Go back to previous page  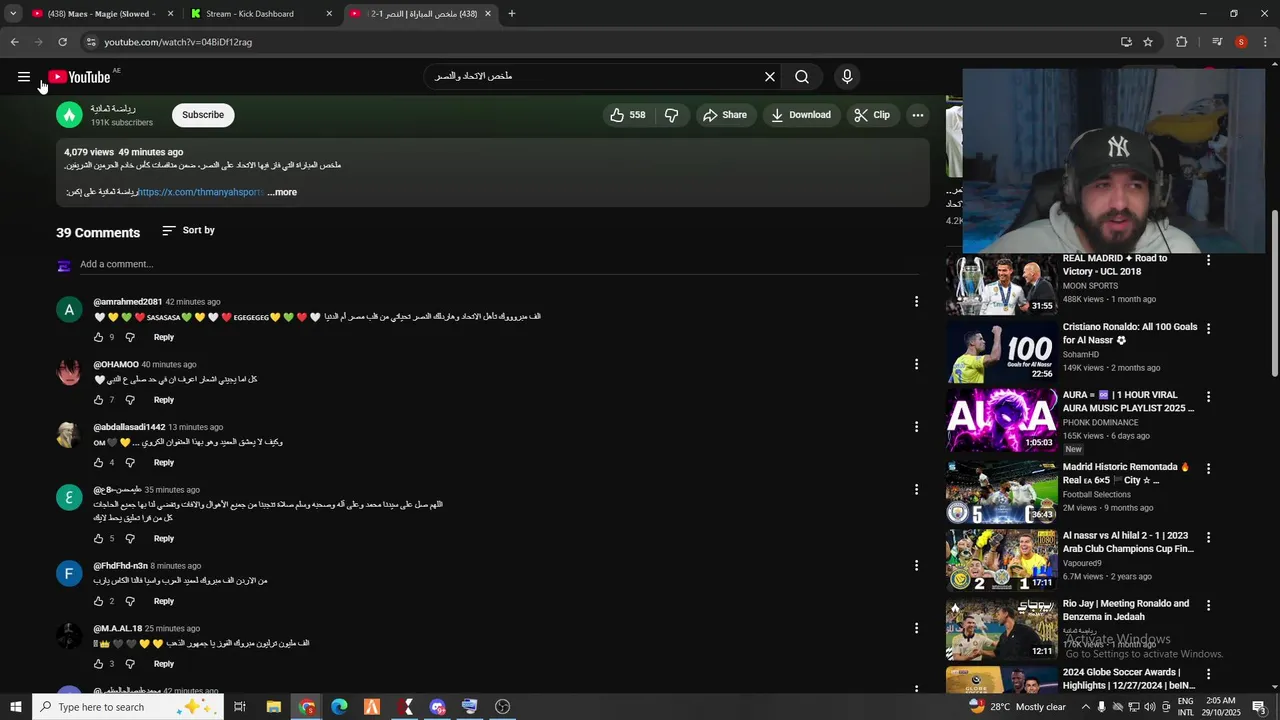[x=14, y=42]
